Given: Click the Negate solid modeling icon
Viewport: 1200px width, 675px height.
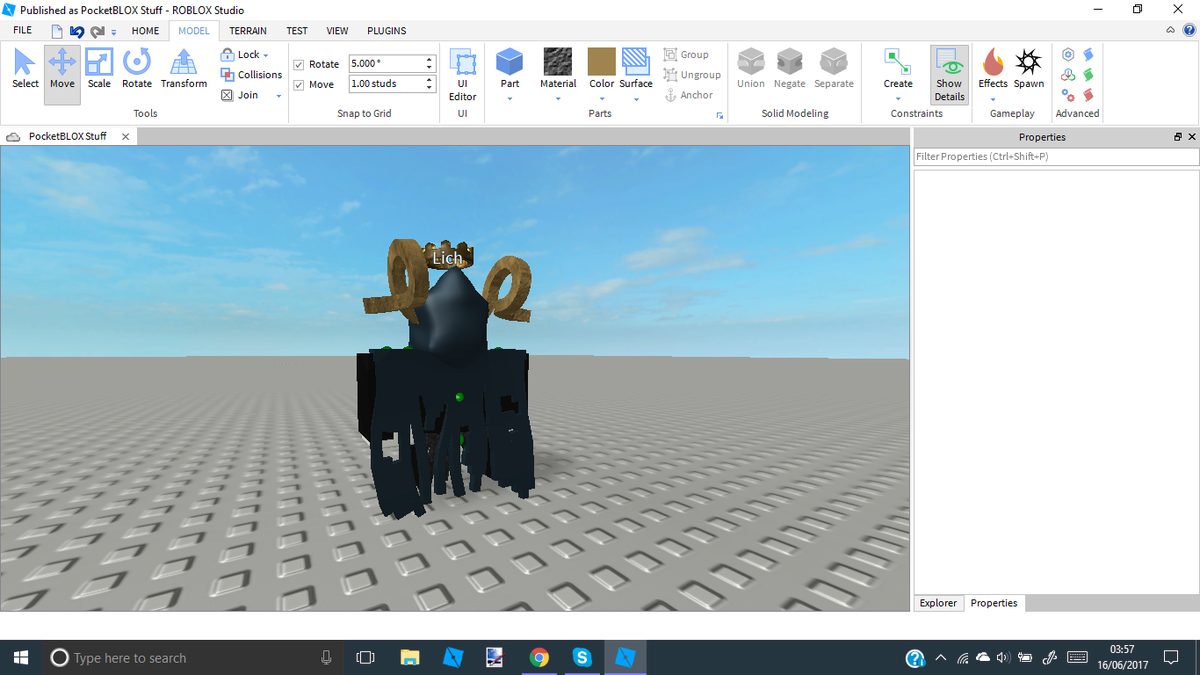Looking at the screenshot, I should [790, 61].
